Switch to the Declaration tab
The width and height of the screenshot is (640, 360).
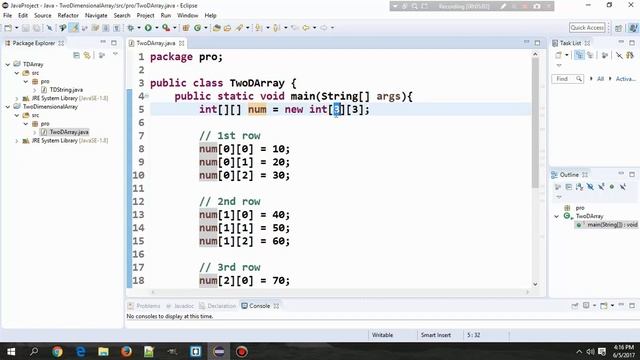click(x=218, y=306)
